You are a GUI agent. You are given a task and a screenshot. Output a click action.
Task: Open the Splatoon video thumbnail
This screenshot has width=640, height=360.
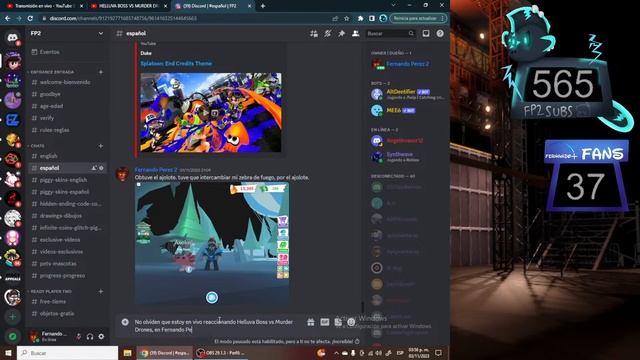coord(211,113)
